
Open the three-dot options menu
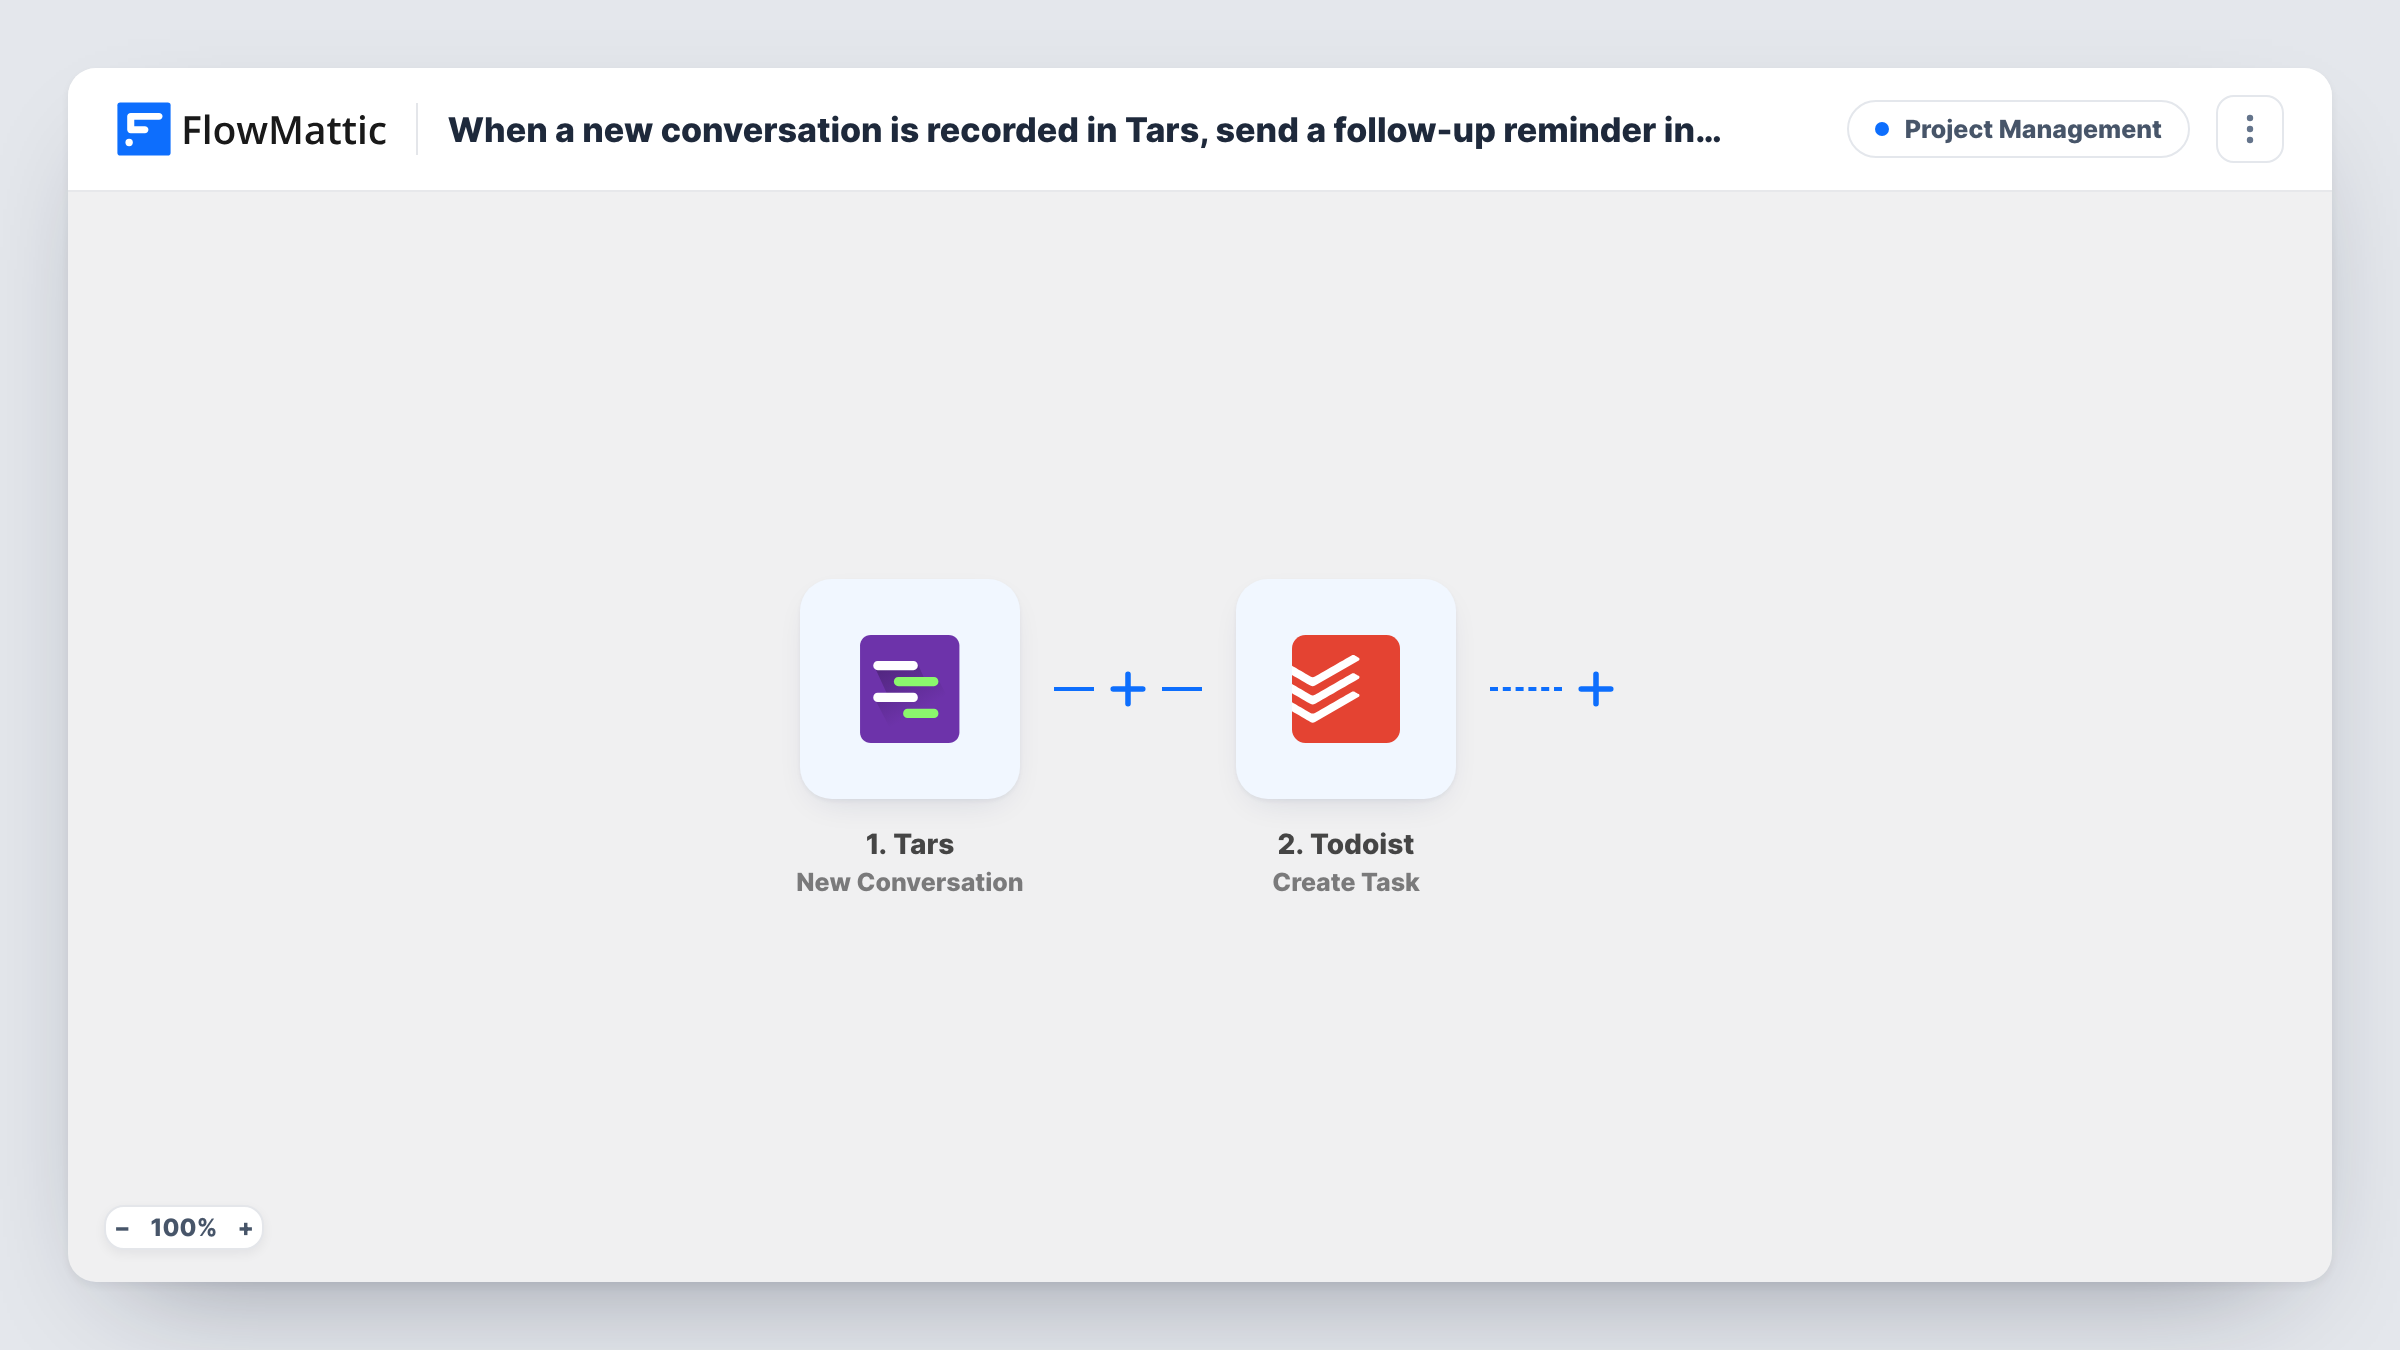tap(2250, 129)
